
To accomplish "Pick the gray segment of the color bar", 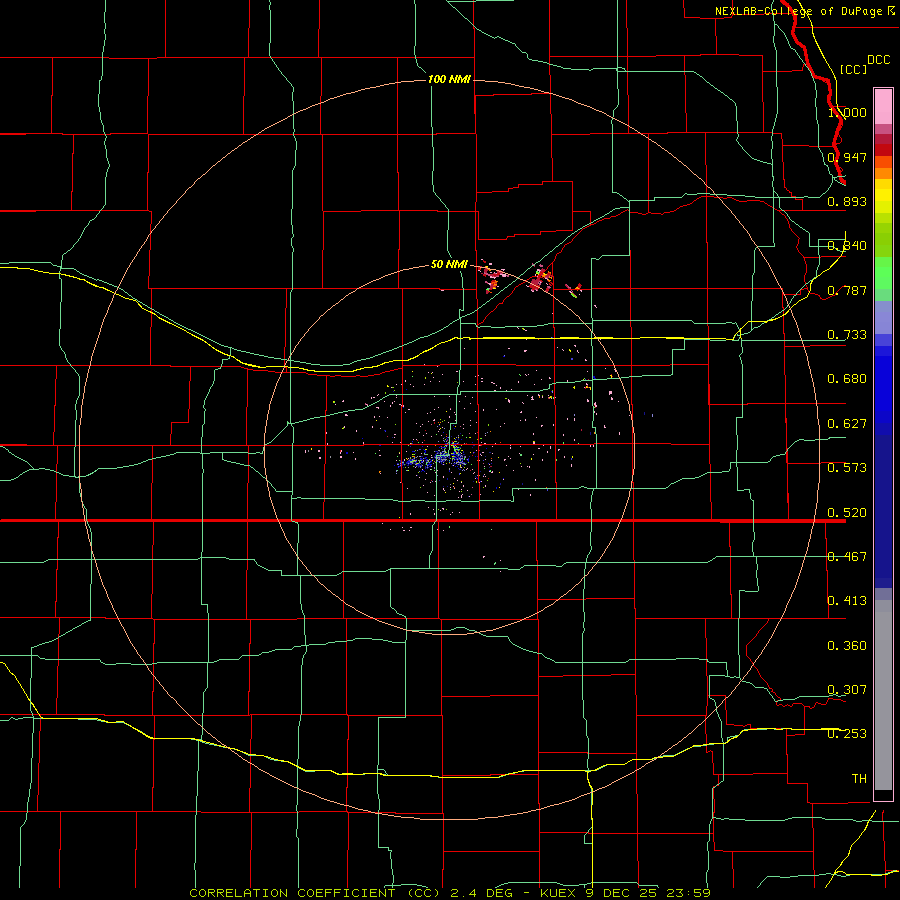I will (883, 695).
